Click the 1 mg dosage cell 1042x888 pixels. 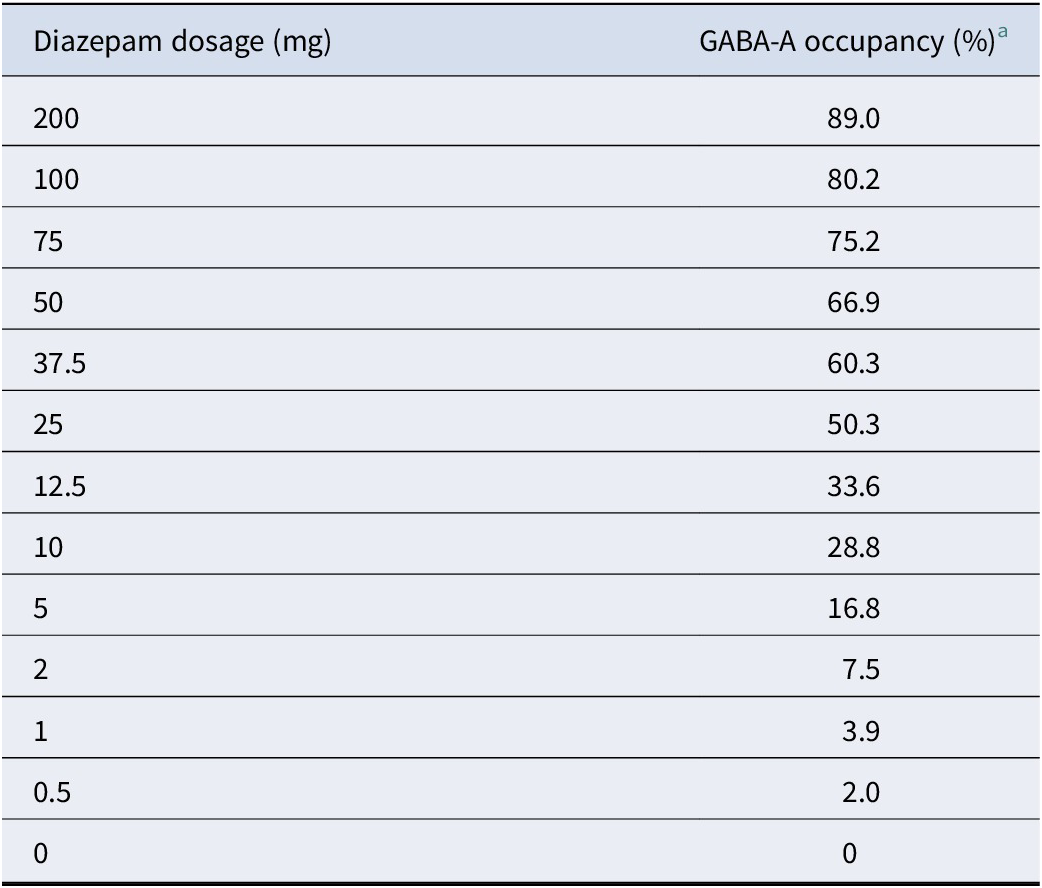click(x=41, y=731)
